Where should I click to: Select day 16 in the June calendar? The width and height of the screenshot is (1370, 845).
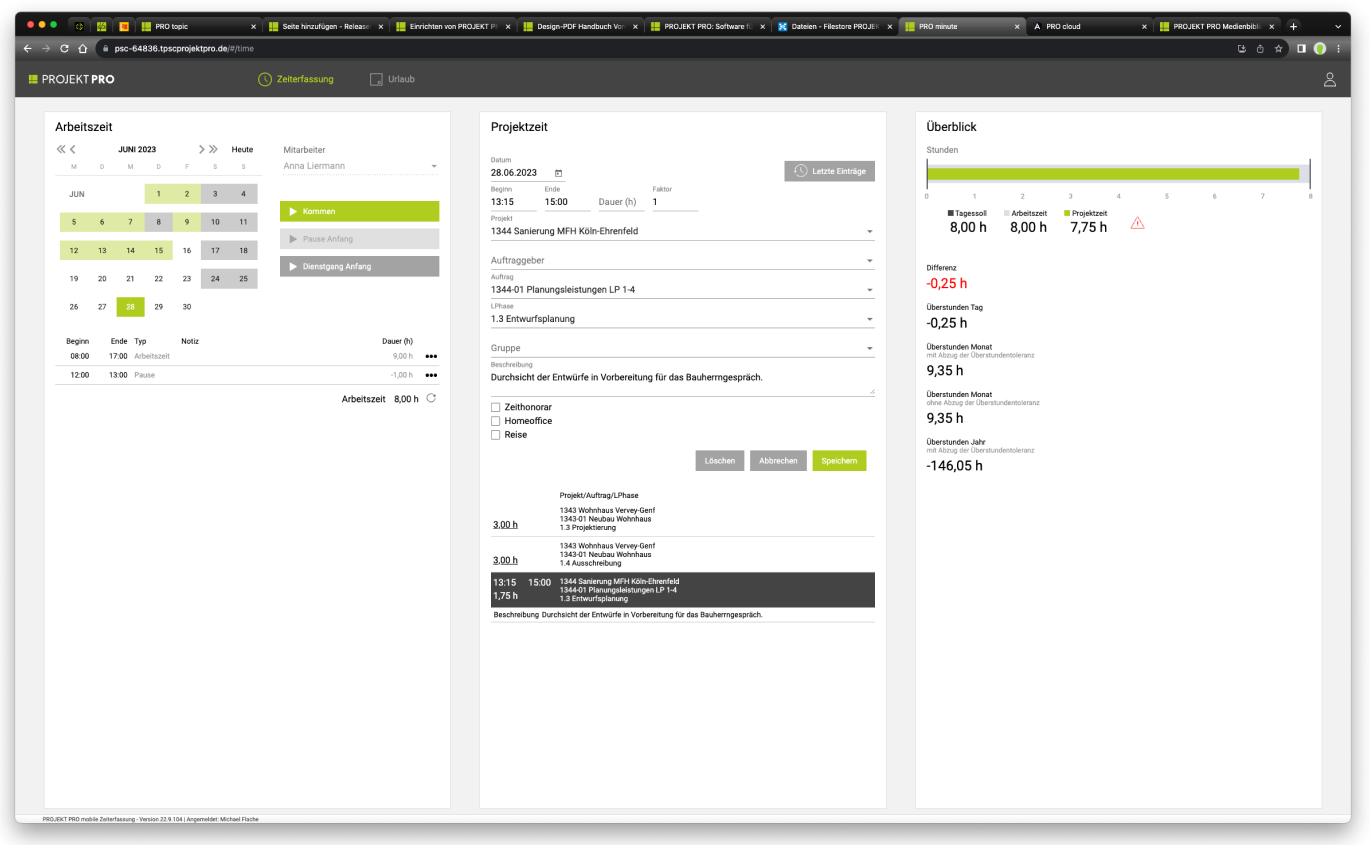tap(187, 250)
